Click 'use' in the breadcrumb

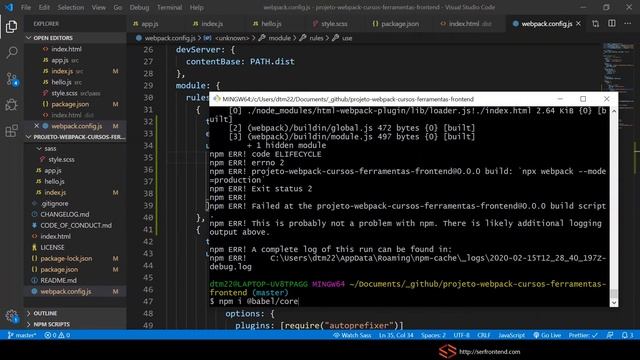point(347,38)
